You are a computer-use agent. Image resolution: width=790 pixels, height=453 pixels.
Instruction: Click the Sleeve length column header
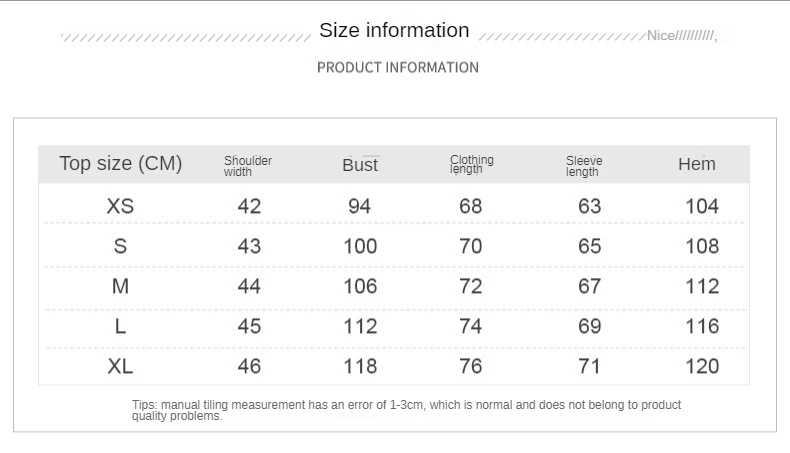[583, 166]
